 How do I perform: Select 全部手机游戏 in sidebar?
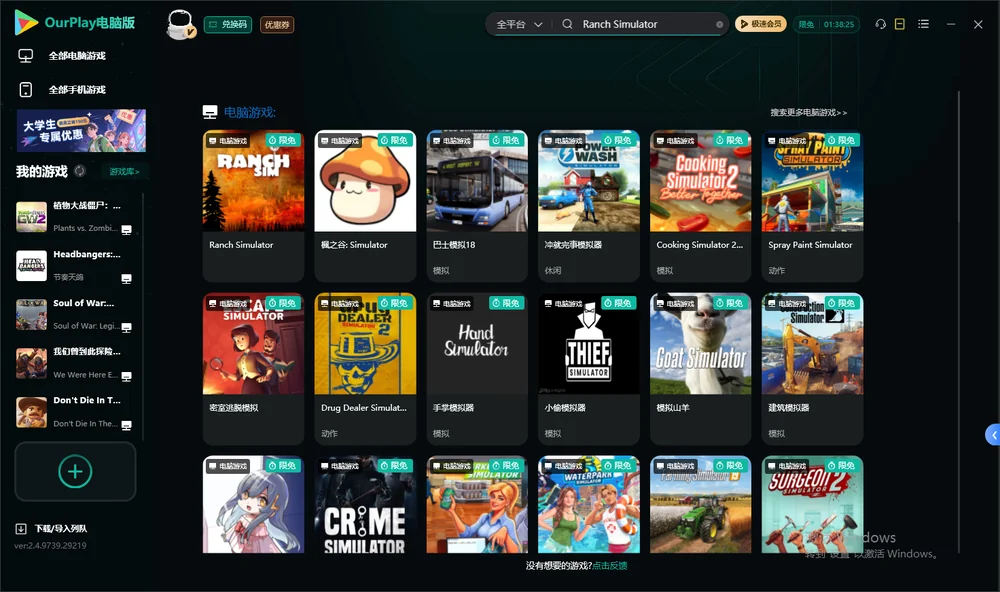(77, 89)
